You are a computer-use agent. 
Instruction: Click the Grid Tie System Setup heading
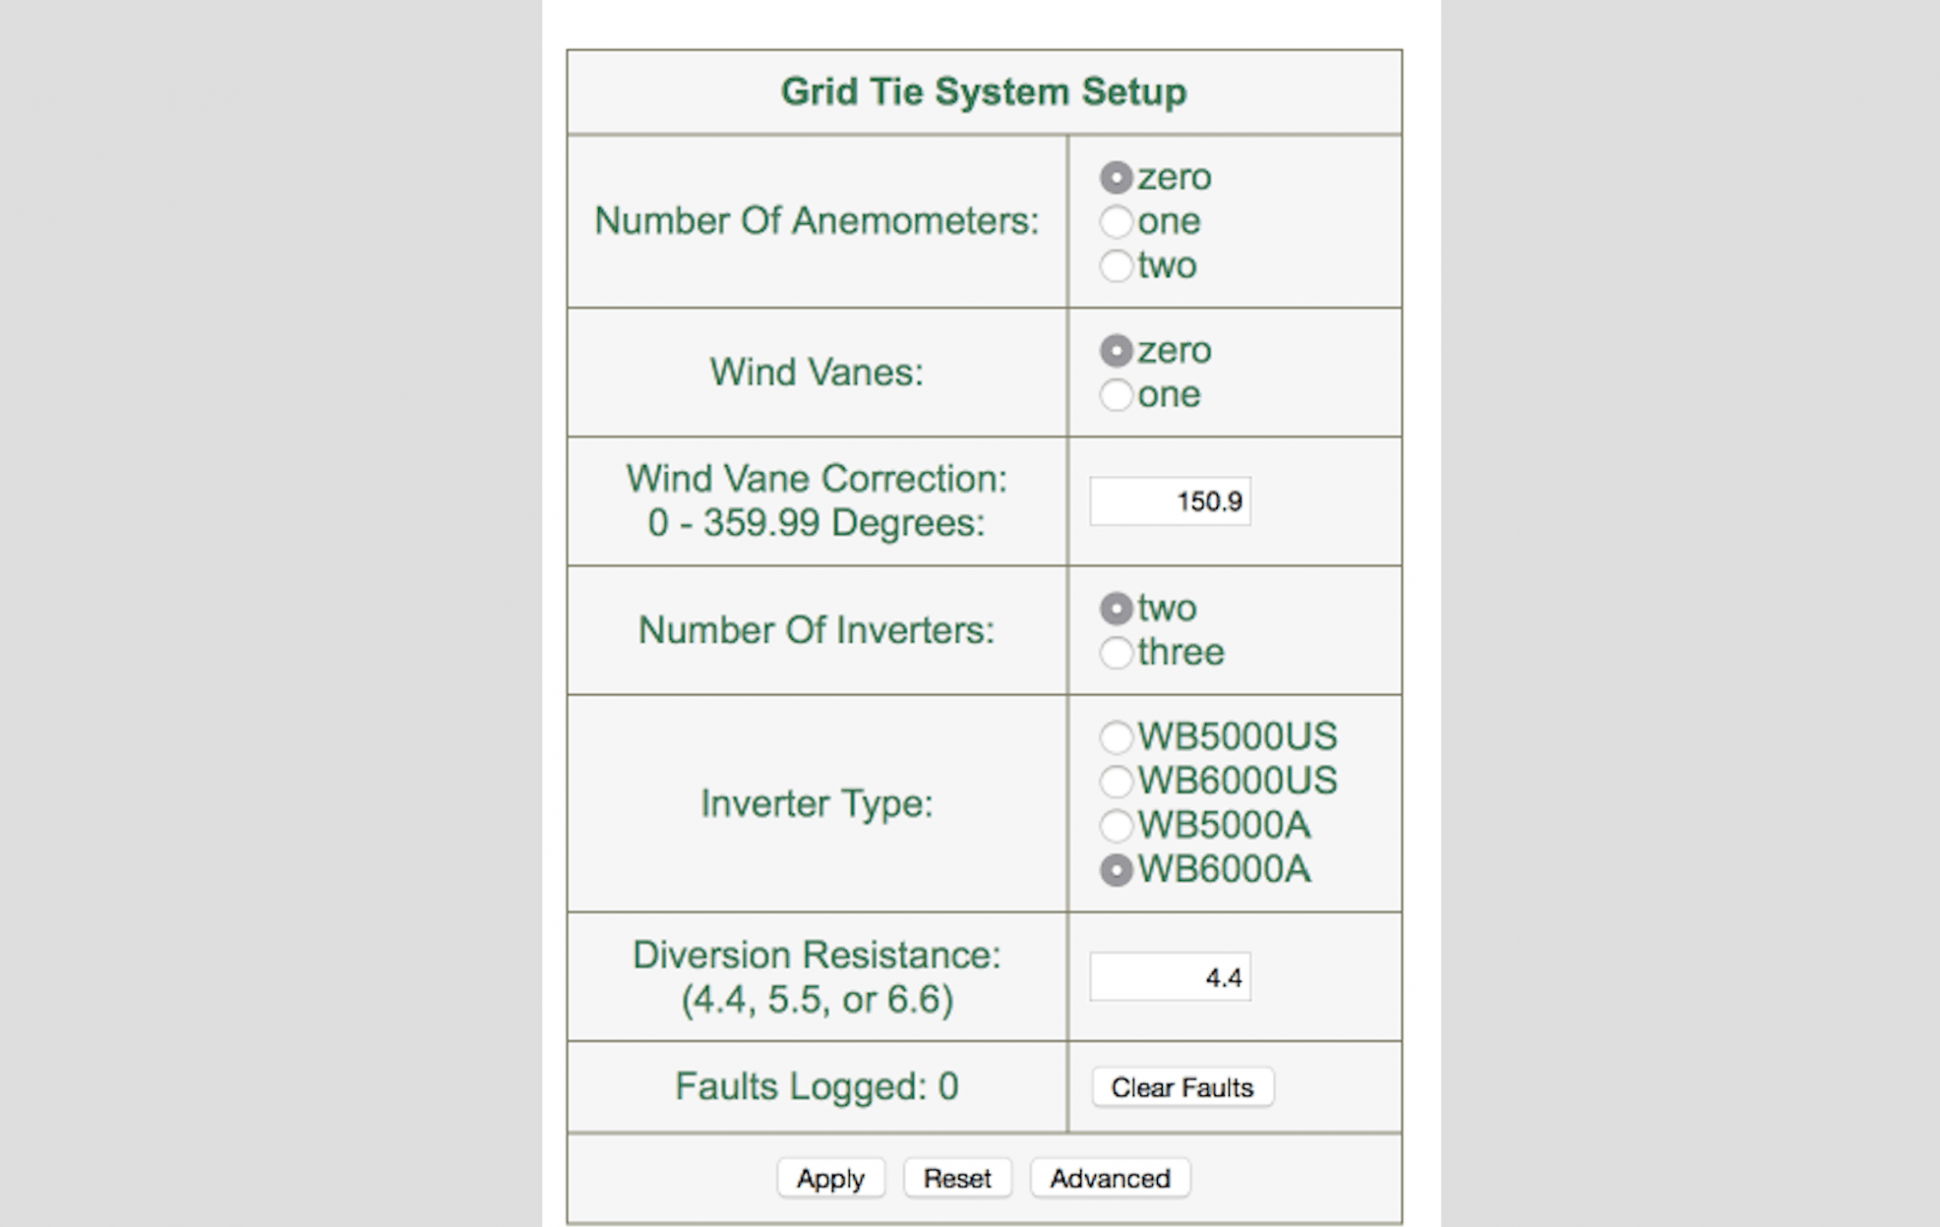pos(983,92)
